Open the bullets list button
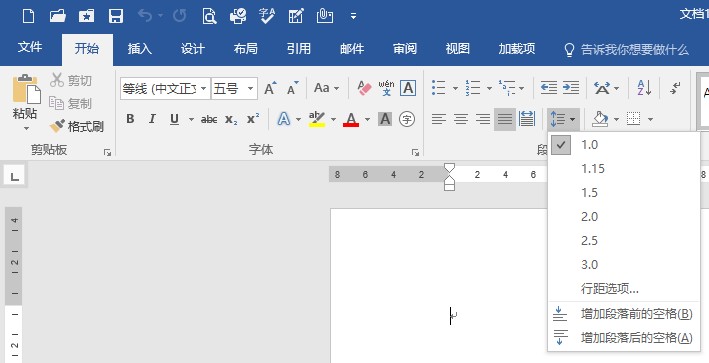 pos(439,88)
